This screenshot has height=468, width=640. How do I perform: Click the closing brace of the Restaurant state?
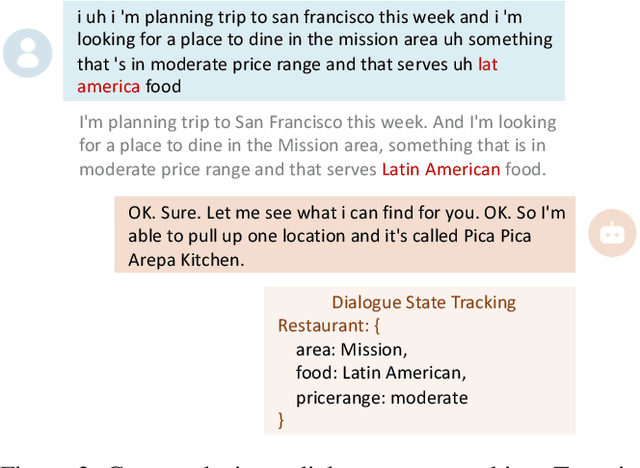[281, 421]
